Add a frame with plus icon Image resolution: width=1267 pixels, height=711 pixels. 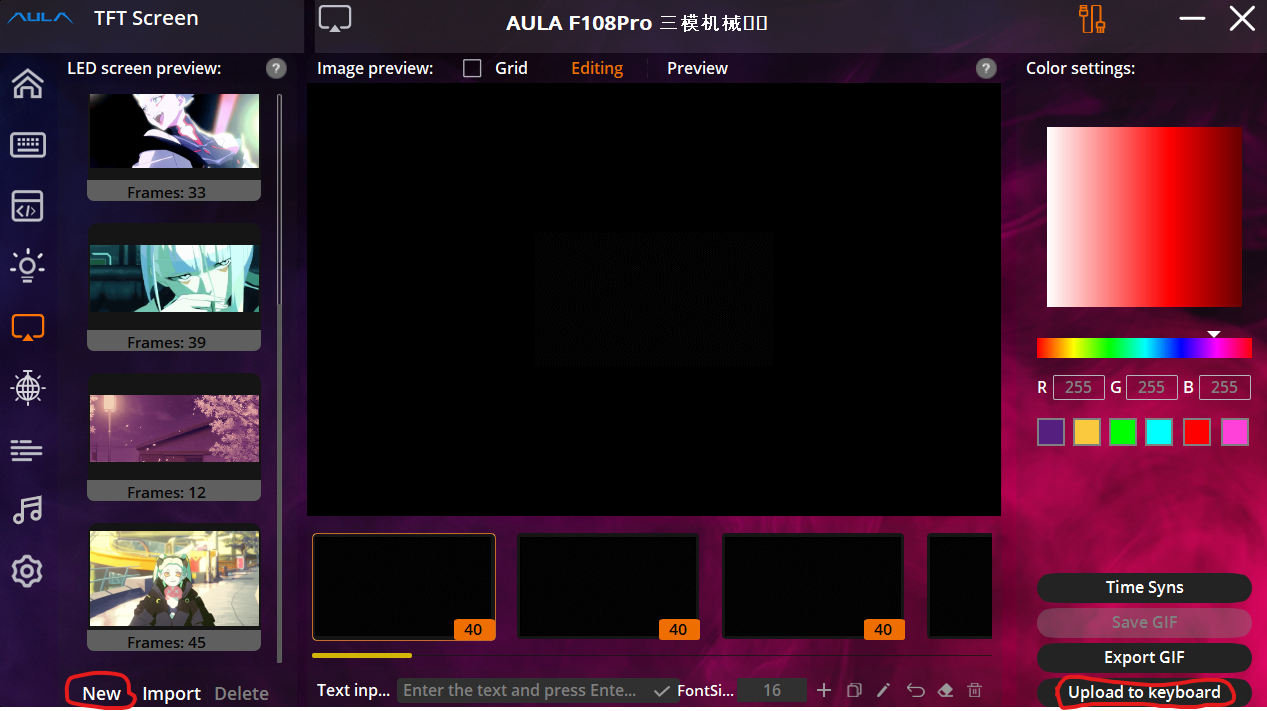coord(824,690)
